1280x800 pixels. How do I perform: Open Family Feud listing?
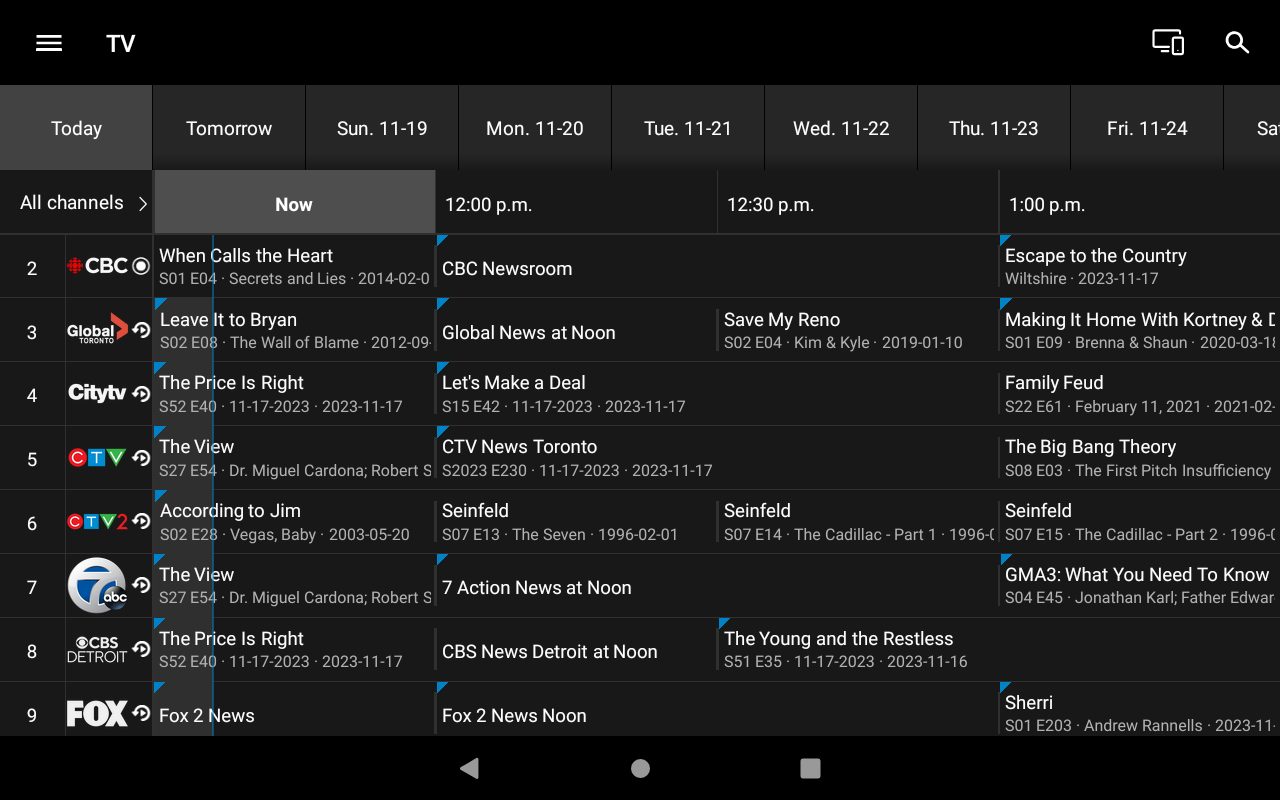tap(1140, 394)
